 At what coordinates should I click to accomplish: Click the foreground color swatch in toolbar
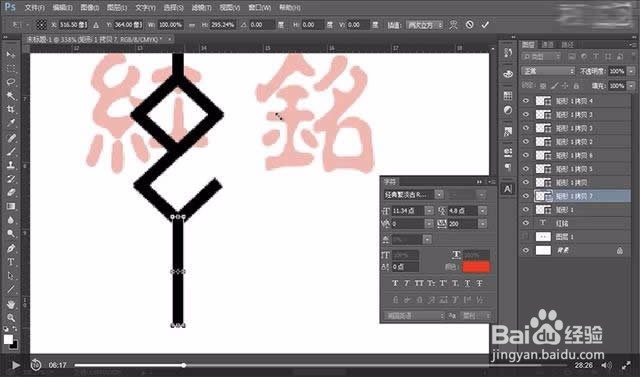pos(8,339)
